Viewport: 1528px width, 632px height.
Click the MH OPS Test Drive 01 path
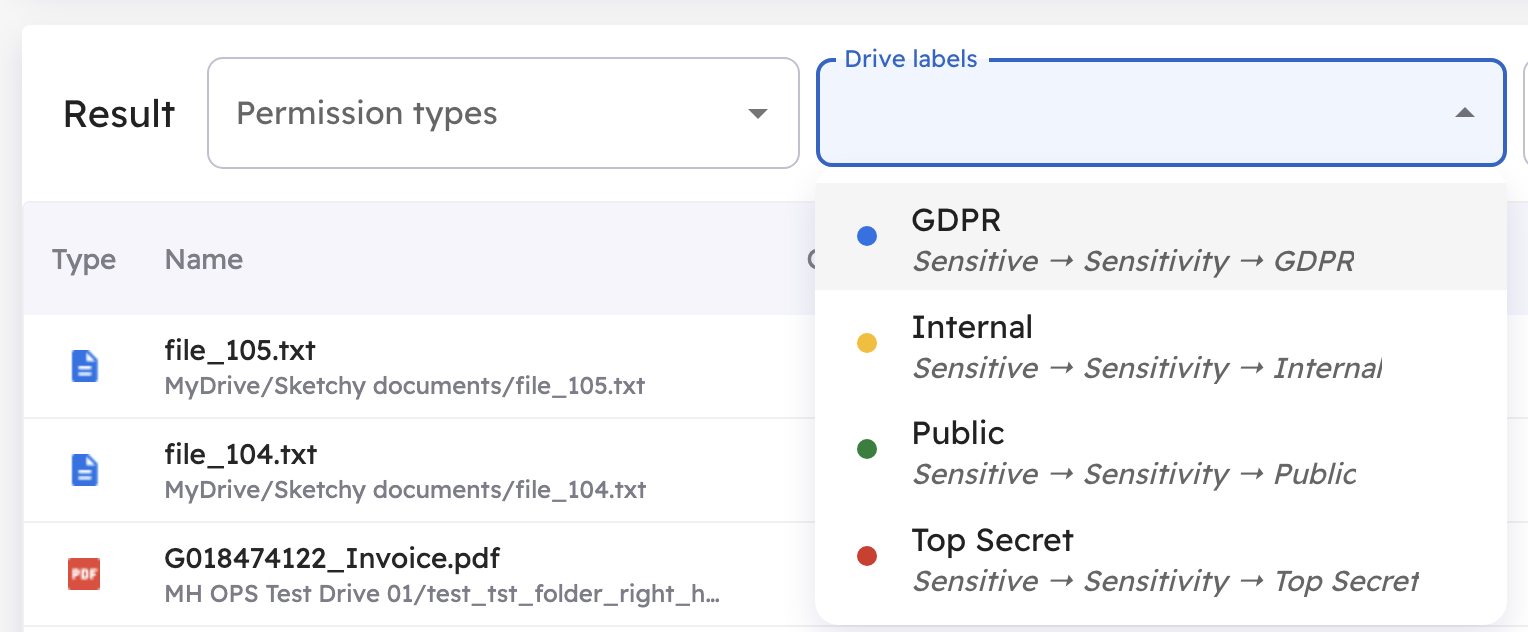[x=442, y=594]
